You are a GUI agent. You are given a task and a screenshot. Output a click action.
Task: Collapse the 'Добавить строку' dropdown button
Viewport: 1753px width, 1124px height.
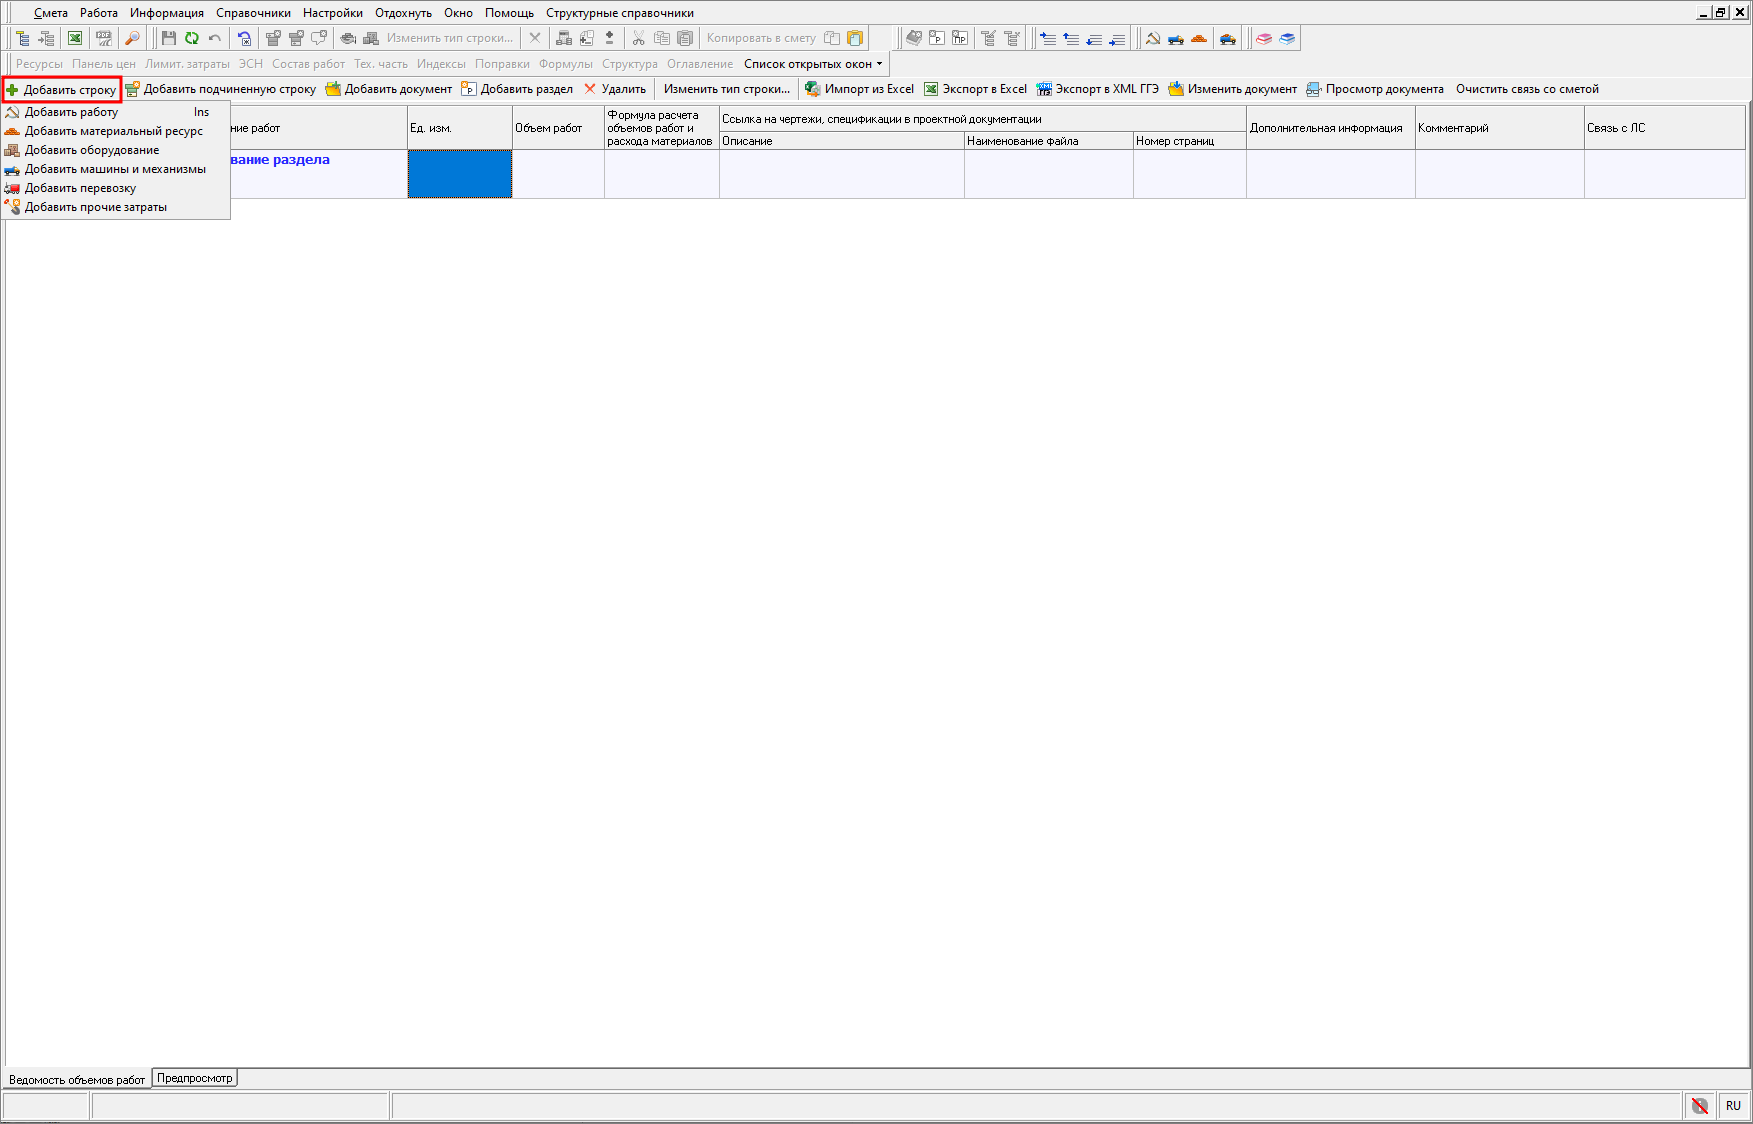(62, 90)
